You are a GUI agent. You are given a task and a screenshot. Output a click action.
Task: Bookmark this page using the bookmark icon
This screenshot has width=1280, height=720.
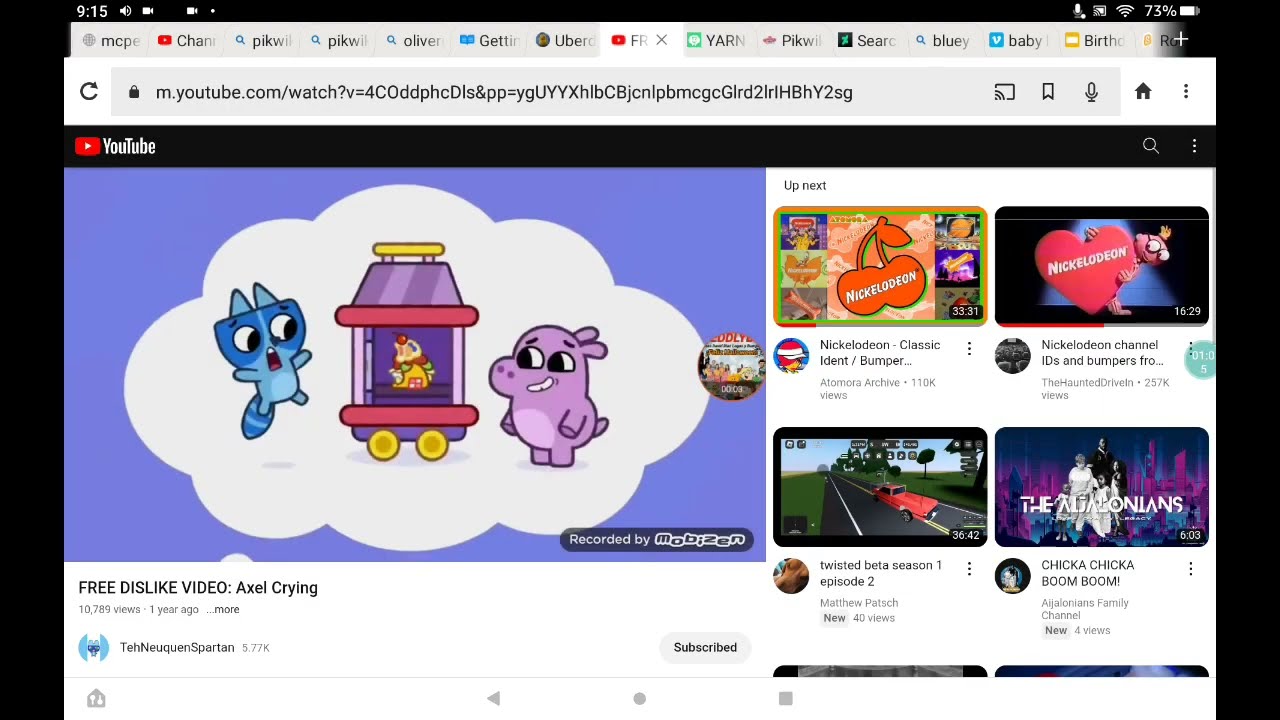pos(1048,92)
